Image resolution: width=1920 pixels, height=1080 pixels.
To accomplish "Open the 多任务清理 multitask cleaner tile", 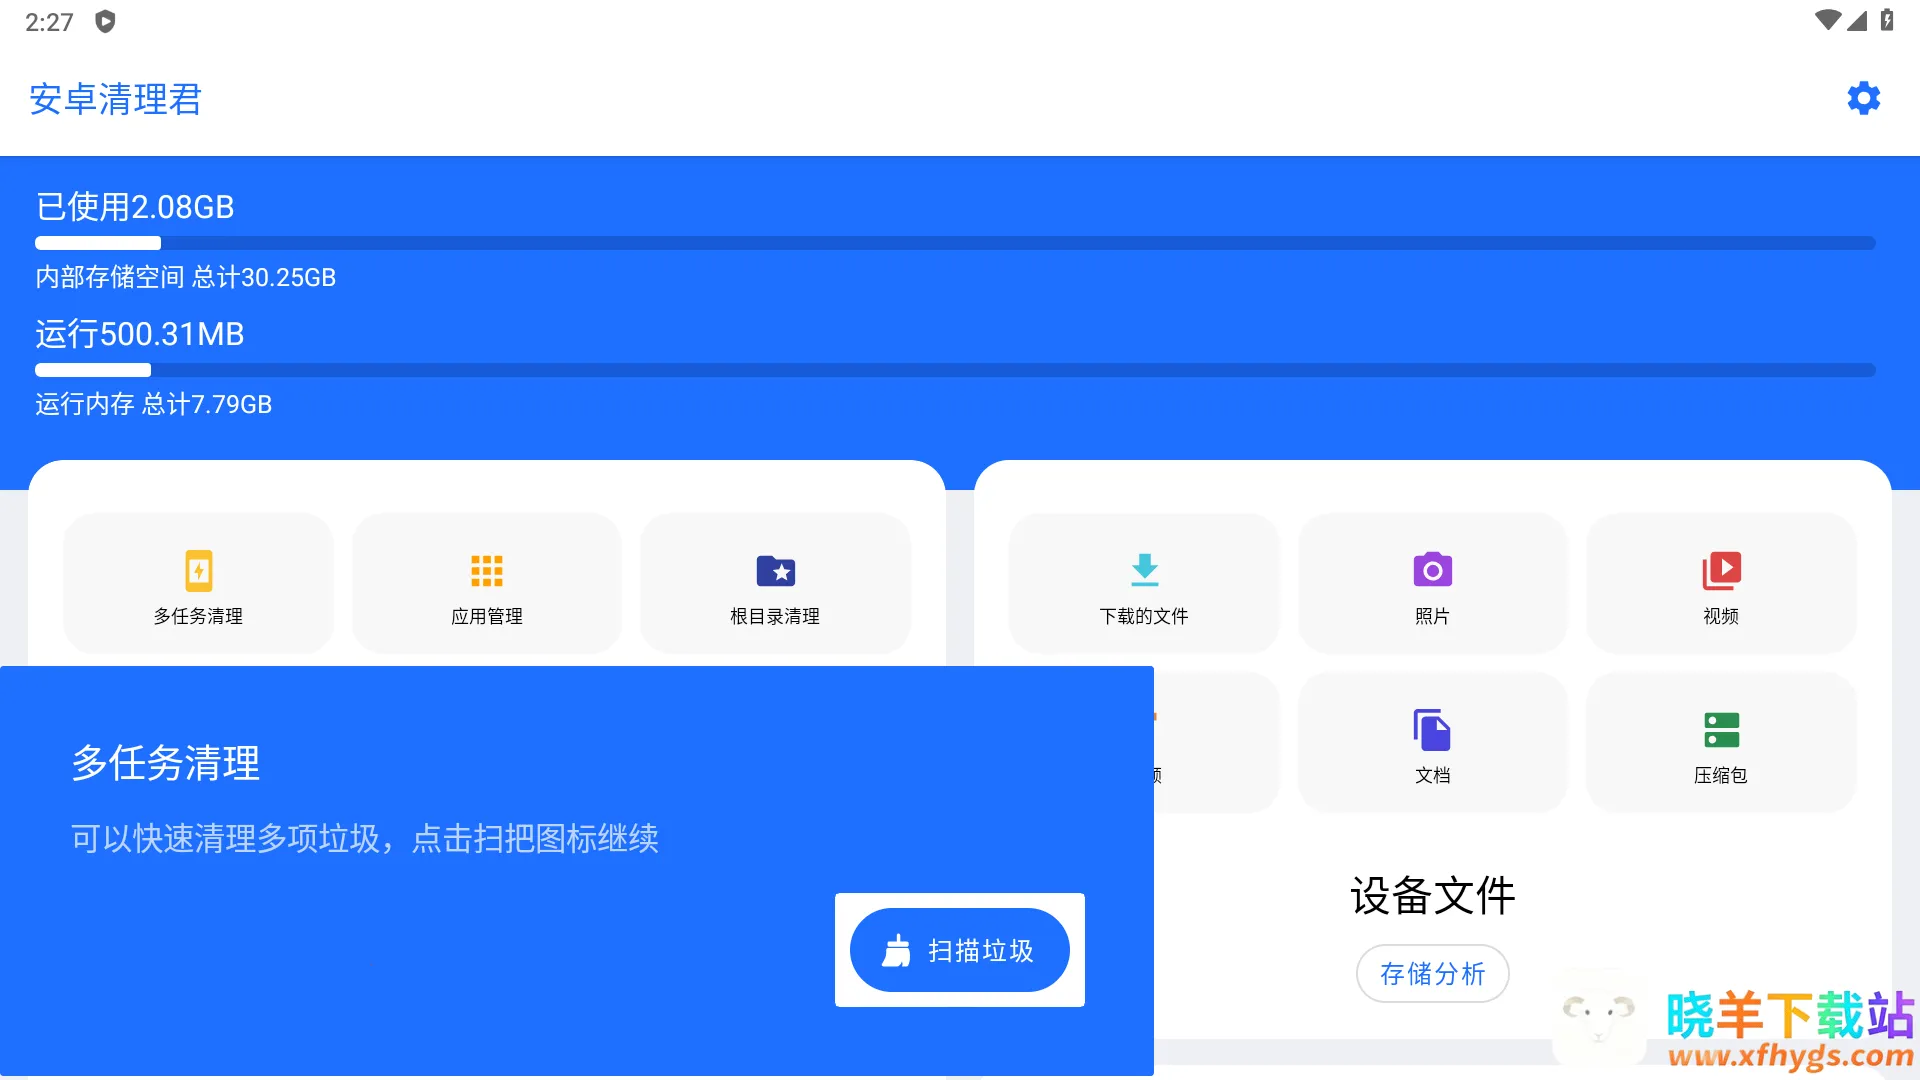I will (198, 584).
